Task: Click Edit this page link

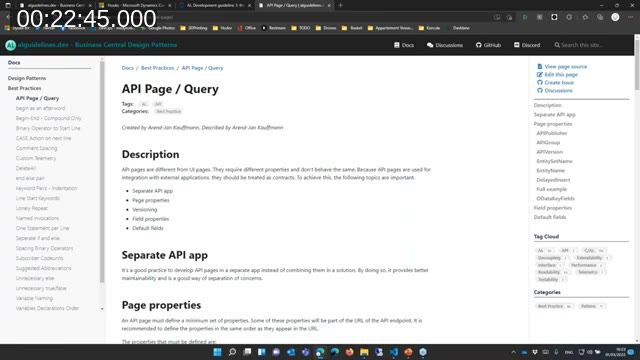Action: (x=558, y=75)
